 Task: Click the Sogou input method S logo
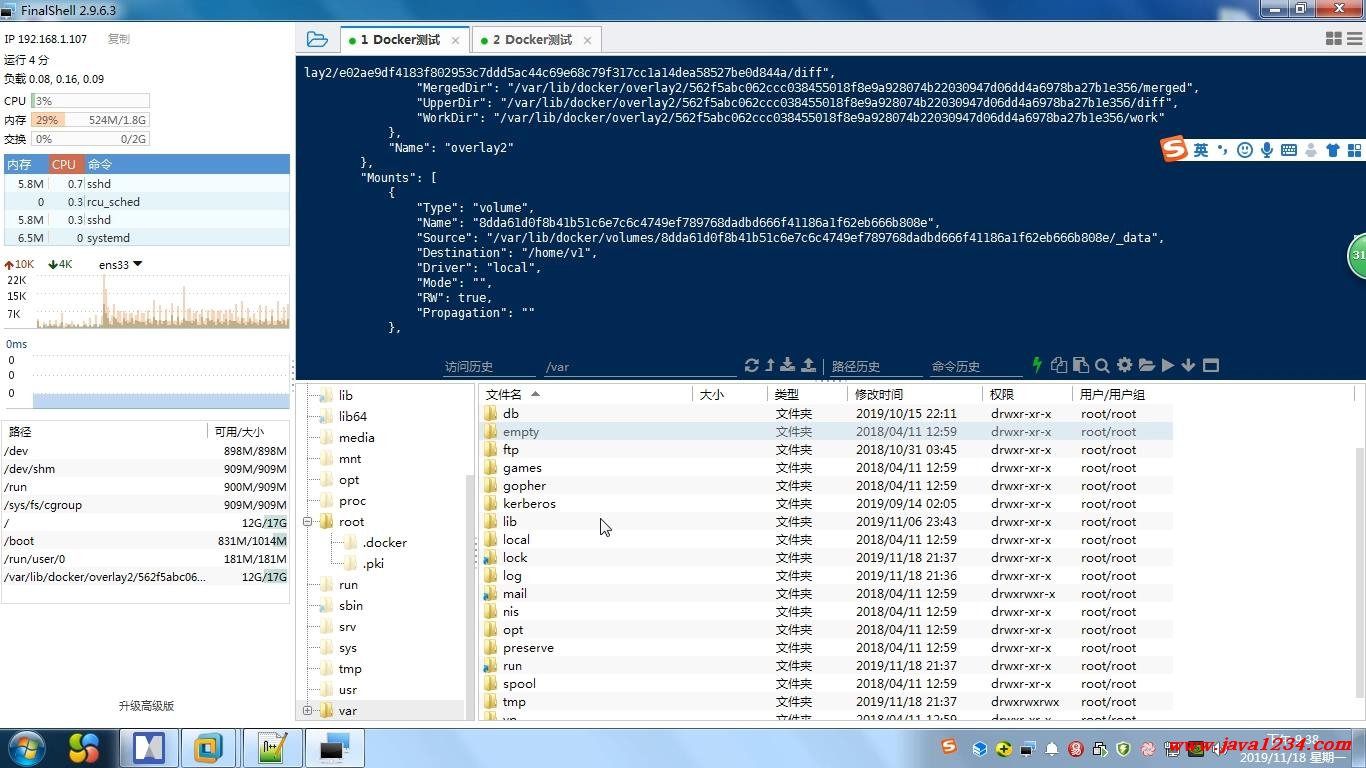pyautogui.click(x=1174, y=149)
